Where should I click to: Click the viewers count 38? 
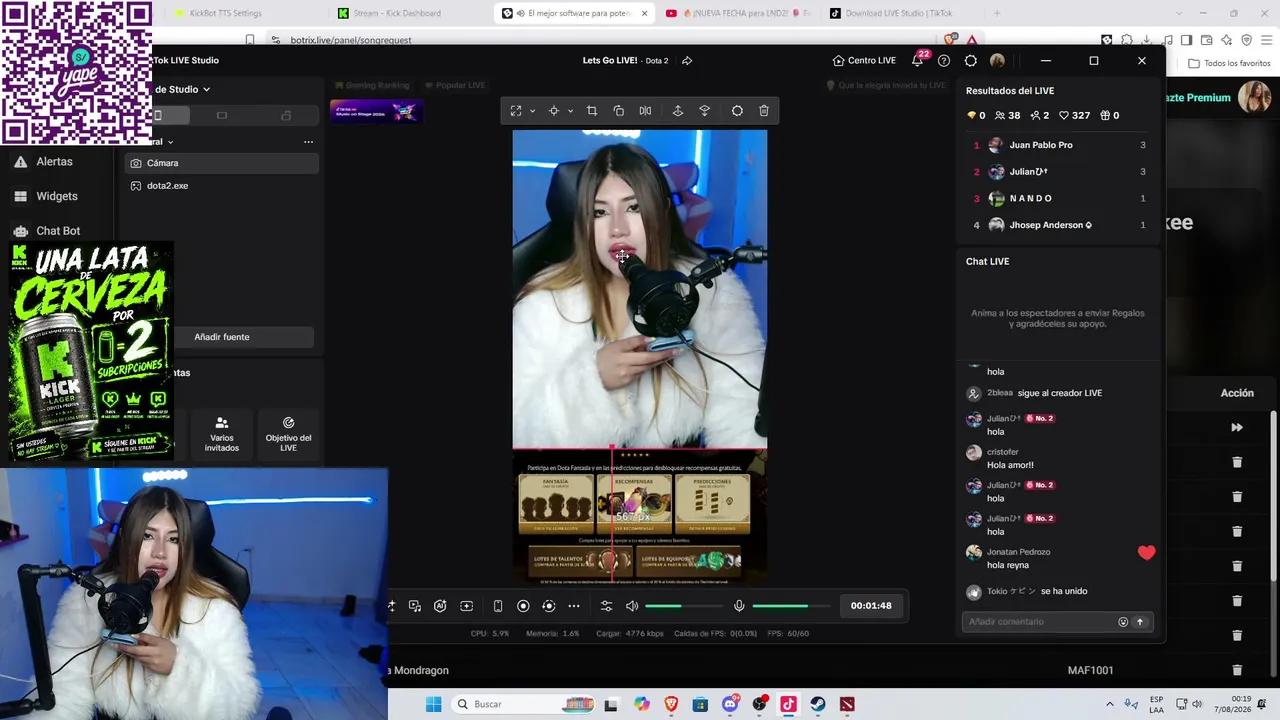coord(1008,116)
